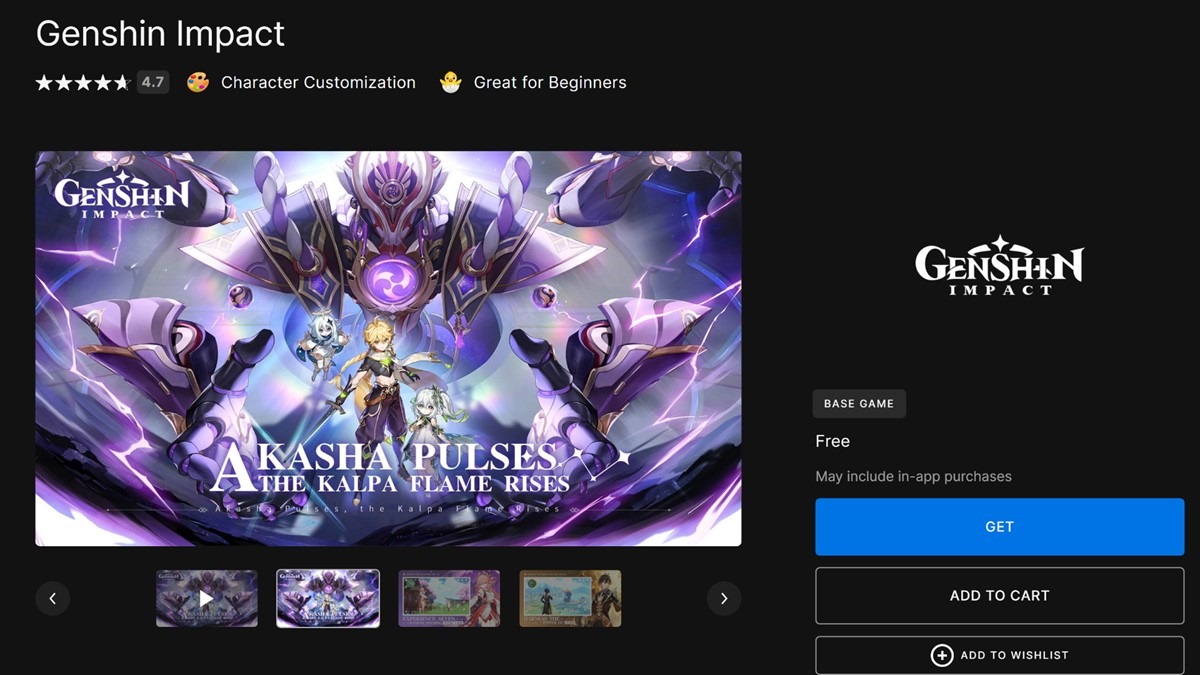1200x675 pixels.
Task: Open the third screenshot thumbnail
Action: (x=449, y=598)
